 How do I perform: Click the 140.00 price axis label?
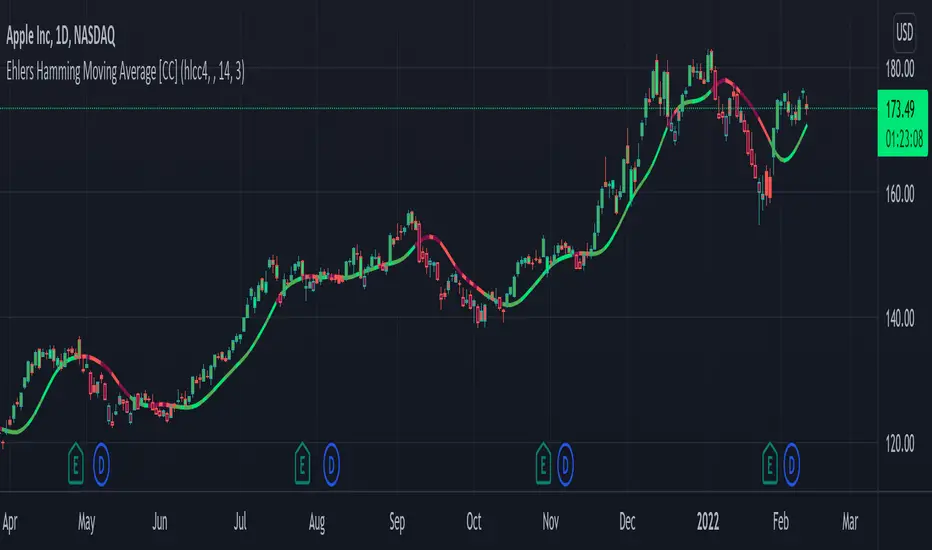click(900, 319)
